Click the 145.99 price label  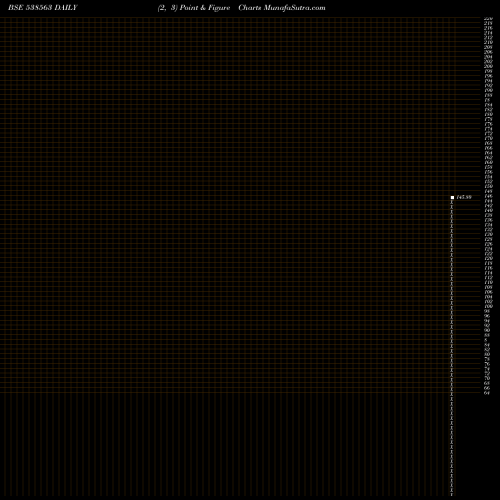pyautogui.click(x=464, y=197)
